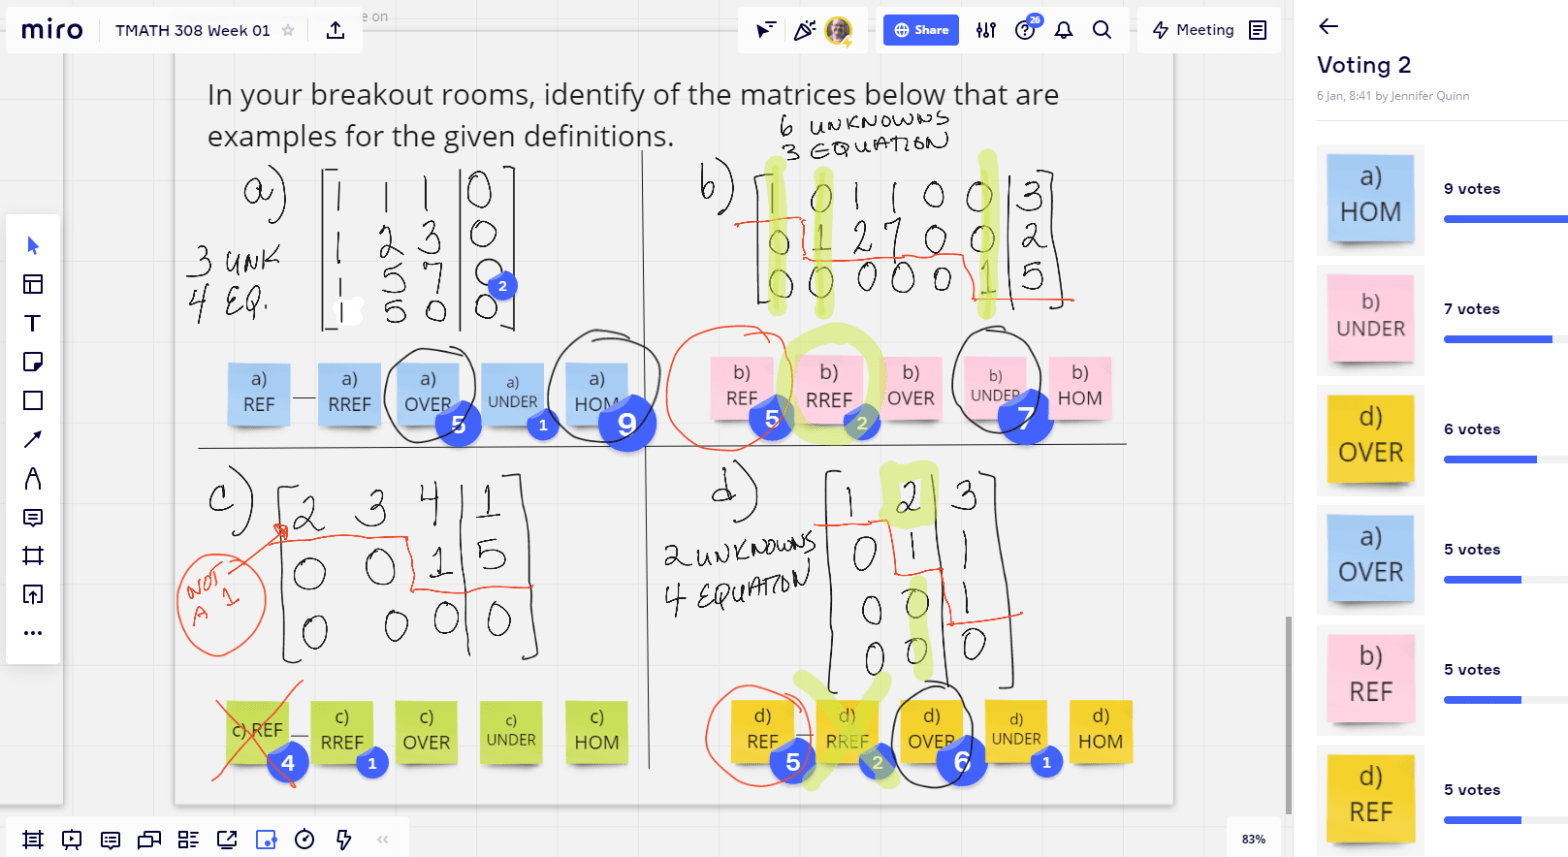Viewport: 1568px width, 857px height.
Task: Click the miro logo to go home
Action: tap(52, 30)
